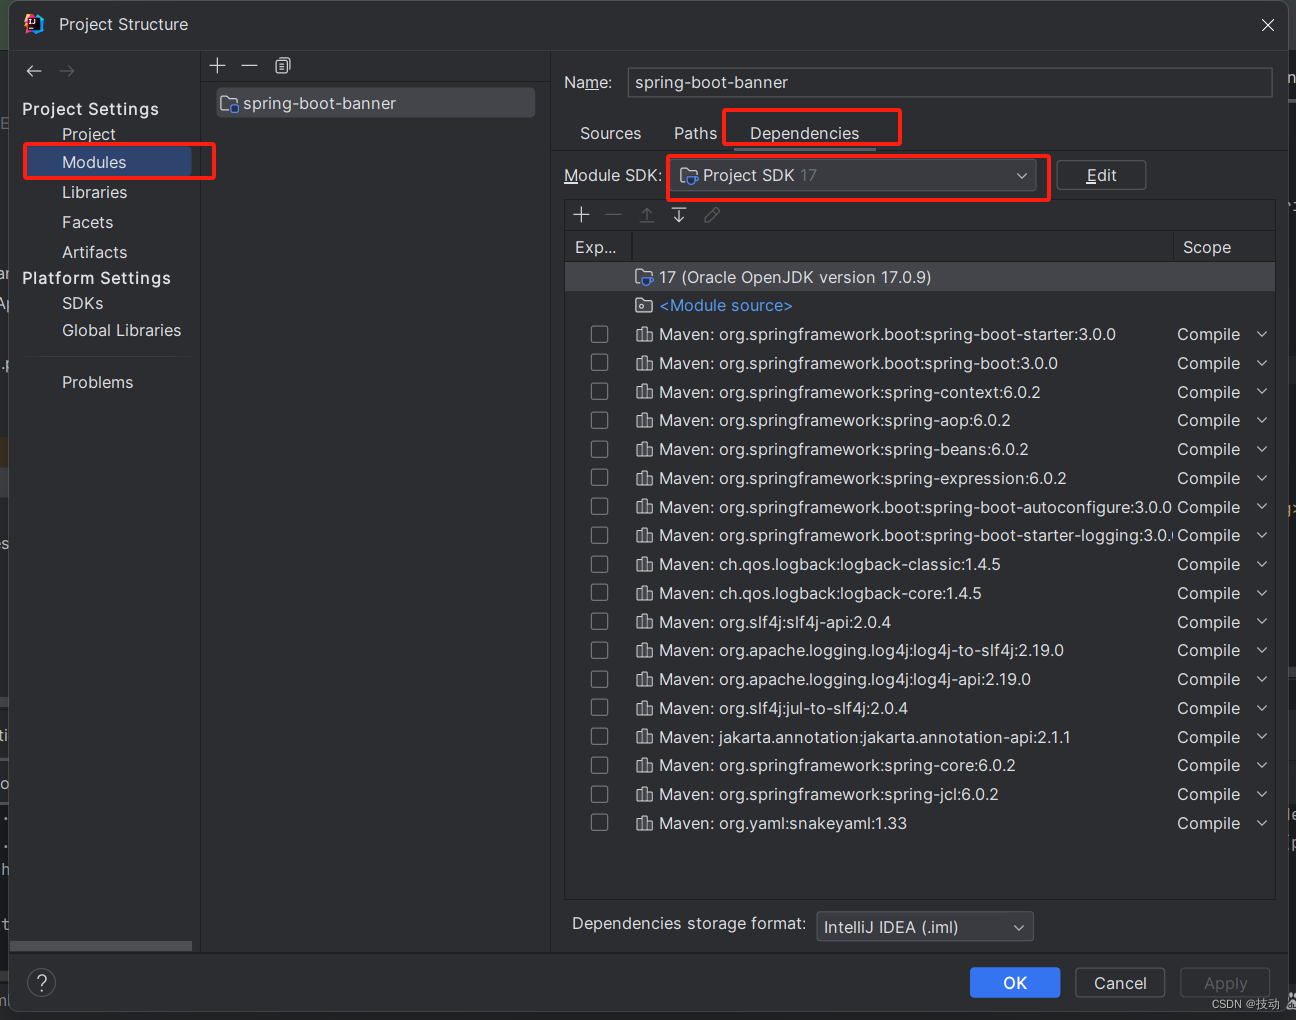Select the <Module source> entry

[x=726, y=305]
